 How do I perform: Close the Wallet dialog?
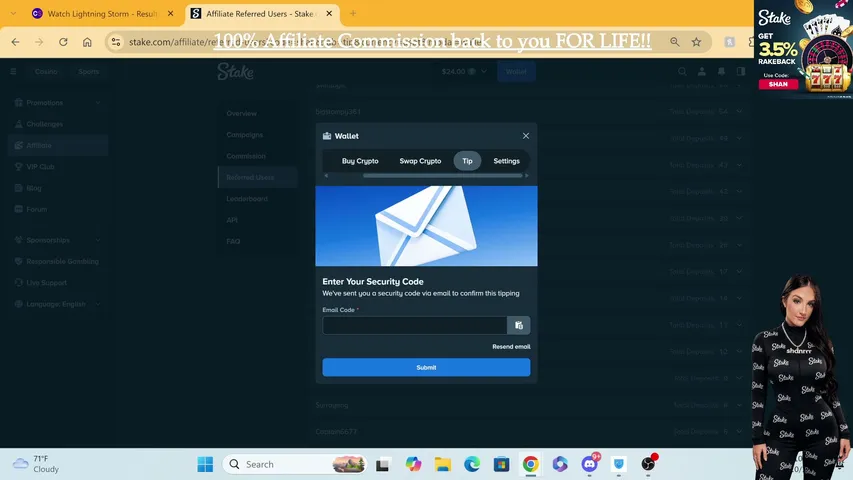click(526, 136)
